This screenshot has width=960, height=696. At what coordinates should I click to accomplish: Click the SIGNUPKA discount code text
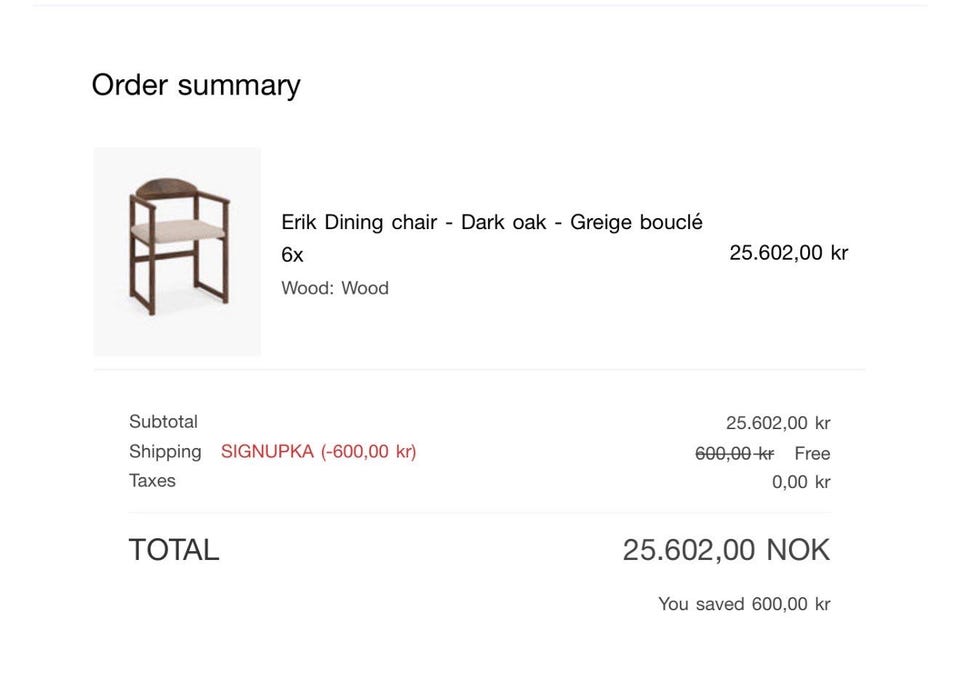tap(318, 452)
